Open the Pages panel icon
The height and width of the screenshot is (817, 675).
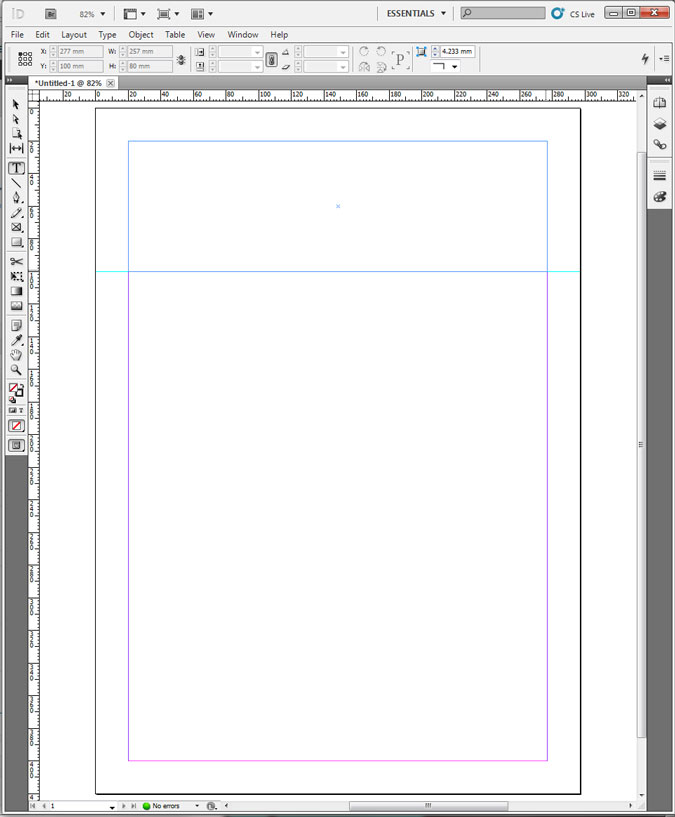pyautogui.click(x=659, y=103)
